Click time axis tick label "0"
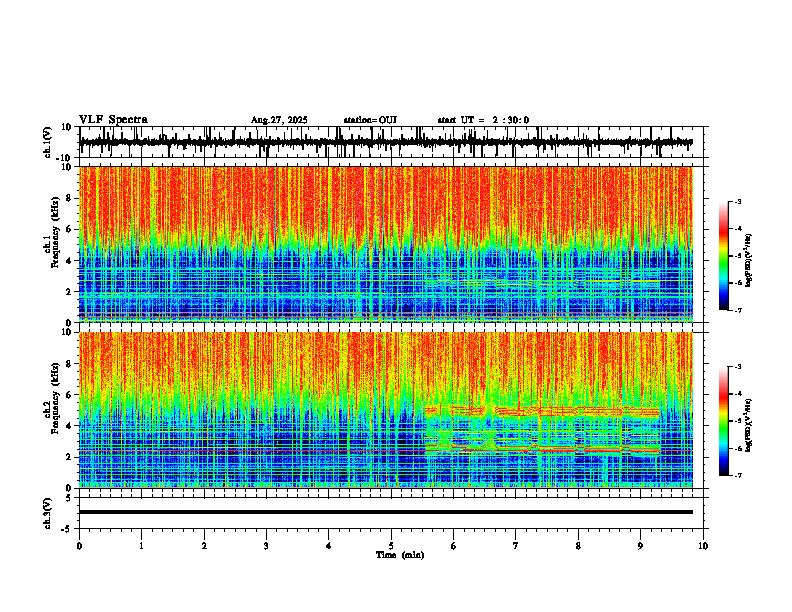This screenshot has height=612, width=792. 79,546
